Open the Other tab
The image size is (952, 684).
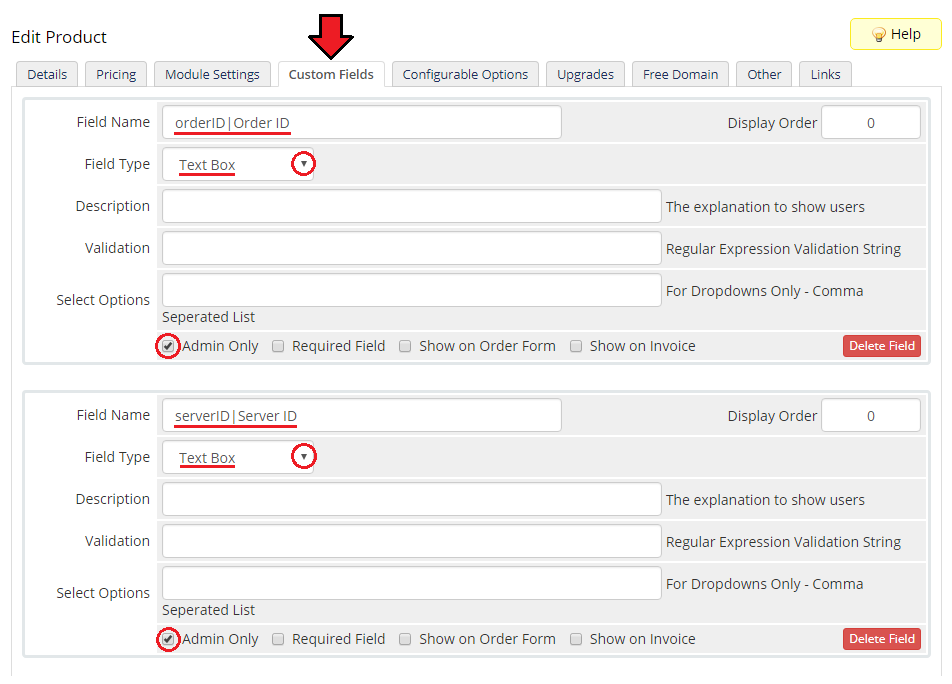(764, 74)
